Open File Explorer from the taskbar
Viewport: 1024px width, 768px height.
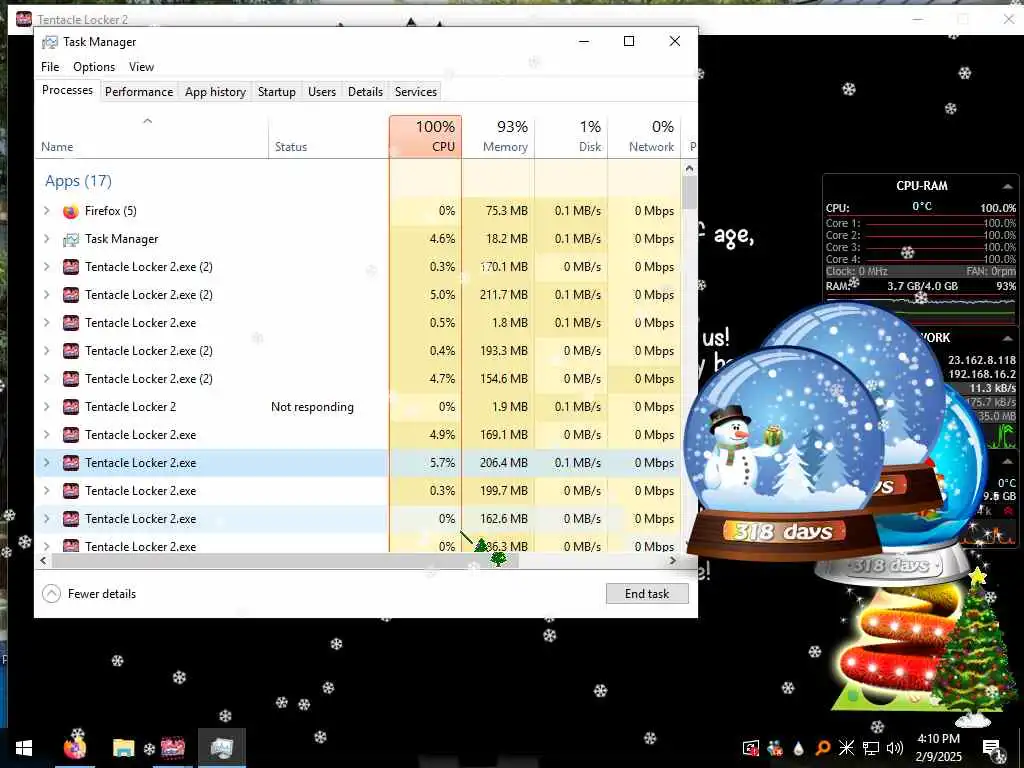[123, 748]
